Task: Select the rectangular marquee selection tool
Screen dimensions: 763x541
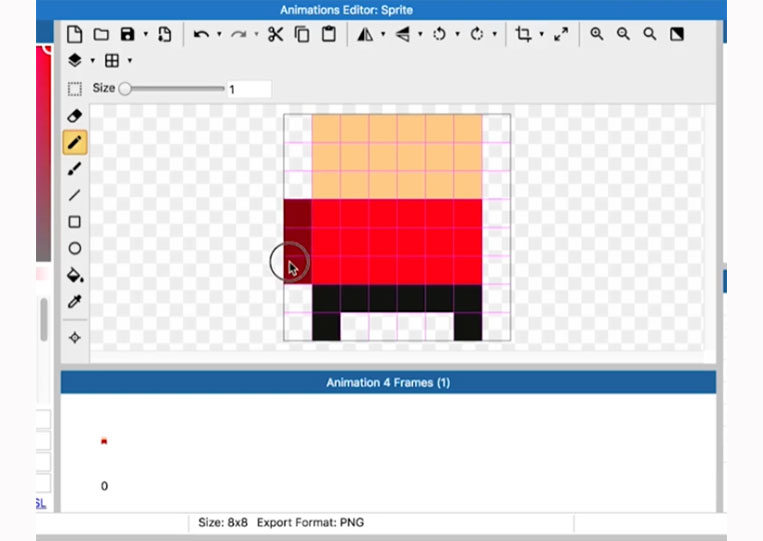Action: (x=74, y=89)
